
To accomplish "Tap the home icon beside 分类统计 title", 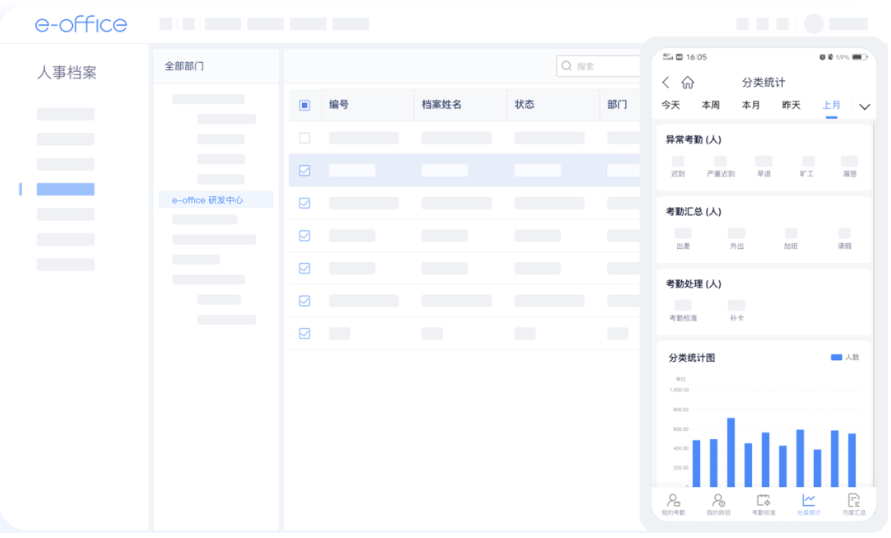I will tap(688, 82).
